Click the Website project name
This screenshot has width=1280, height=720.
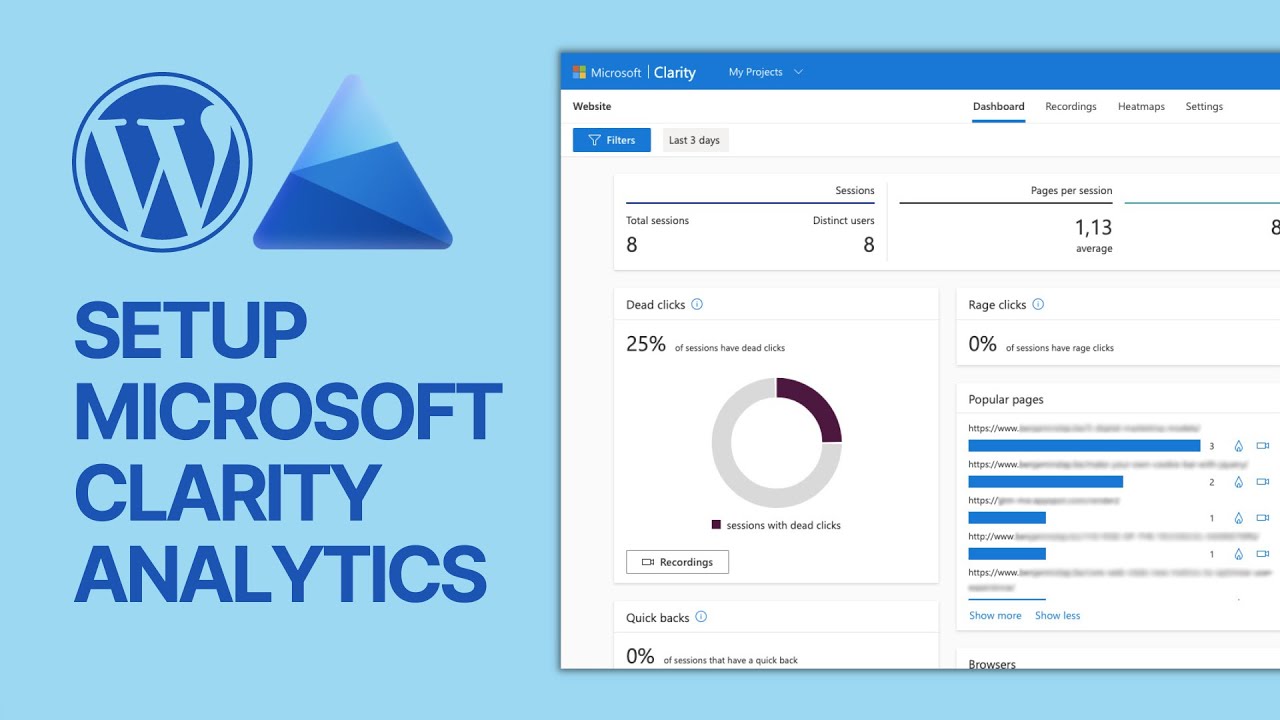pyautogui.click(x=592, y=106)
